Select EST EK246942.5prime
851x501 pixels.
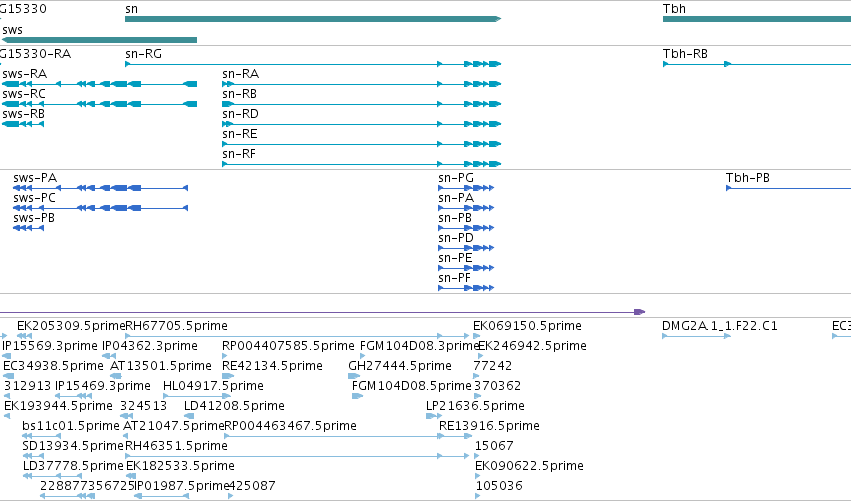point(532,346)
